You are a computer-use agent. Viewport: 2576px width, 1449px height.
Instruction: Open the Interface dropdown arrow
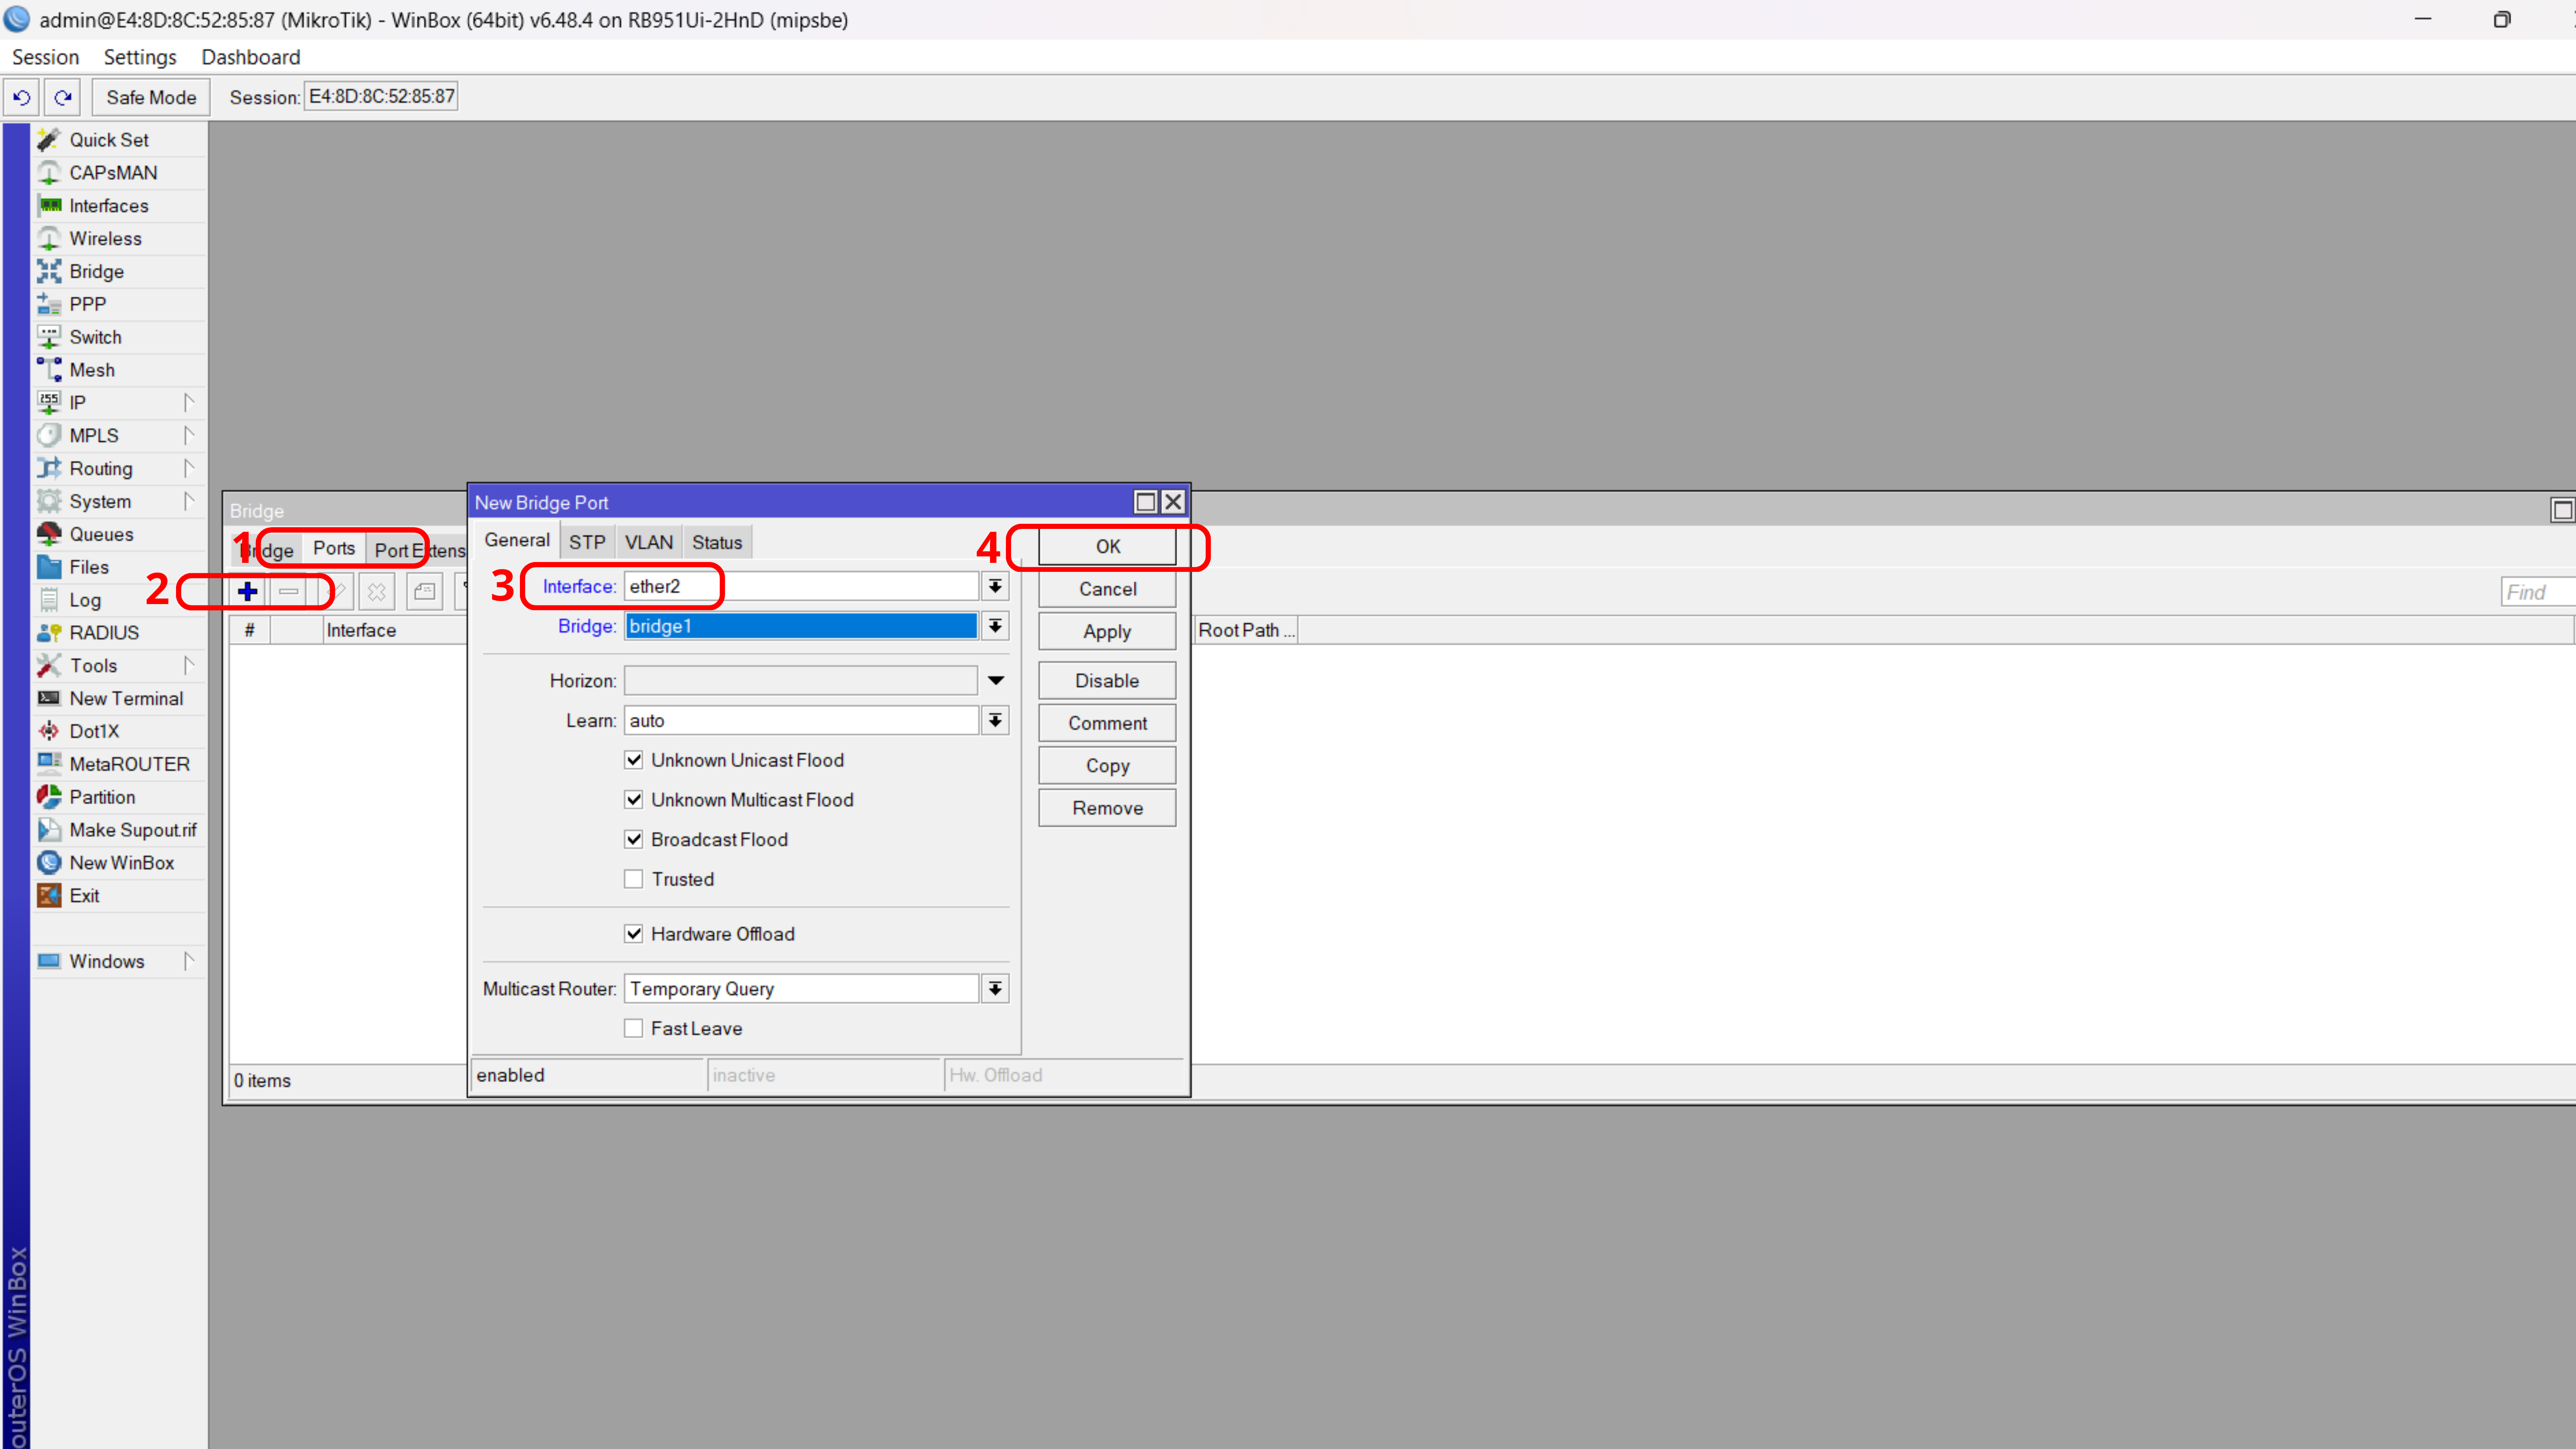point(995,587)
